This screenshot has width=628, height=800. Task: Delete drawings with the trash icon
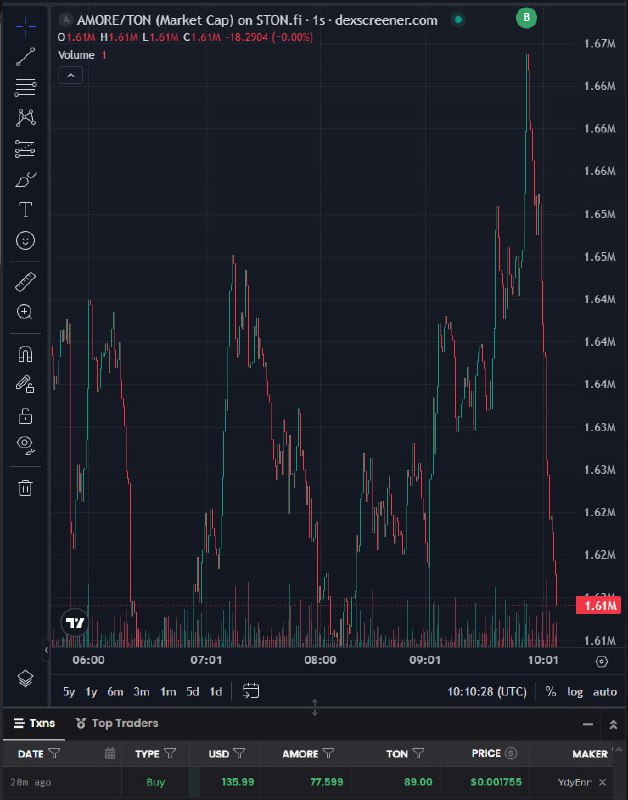click(26, 488)
